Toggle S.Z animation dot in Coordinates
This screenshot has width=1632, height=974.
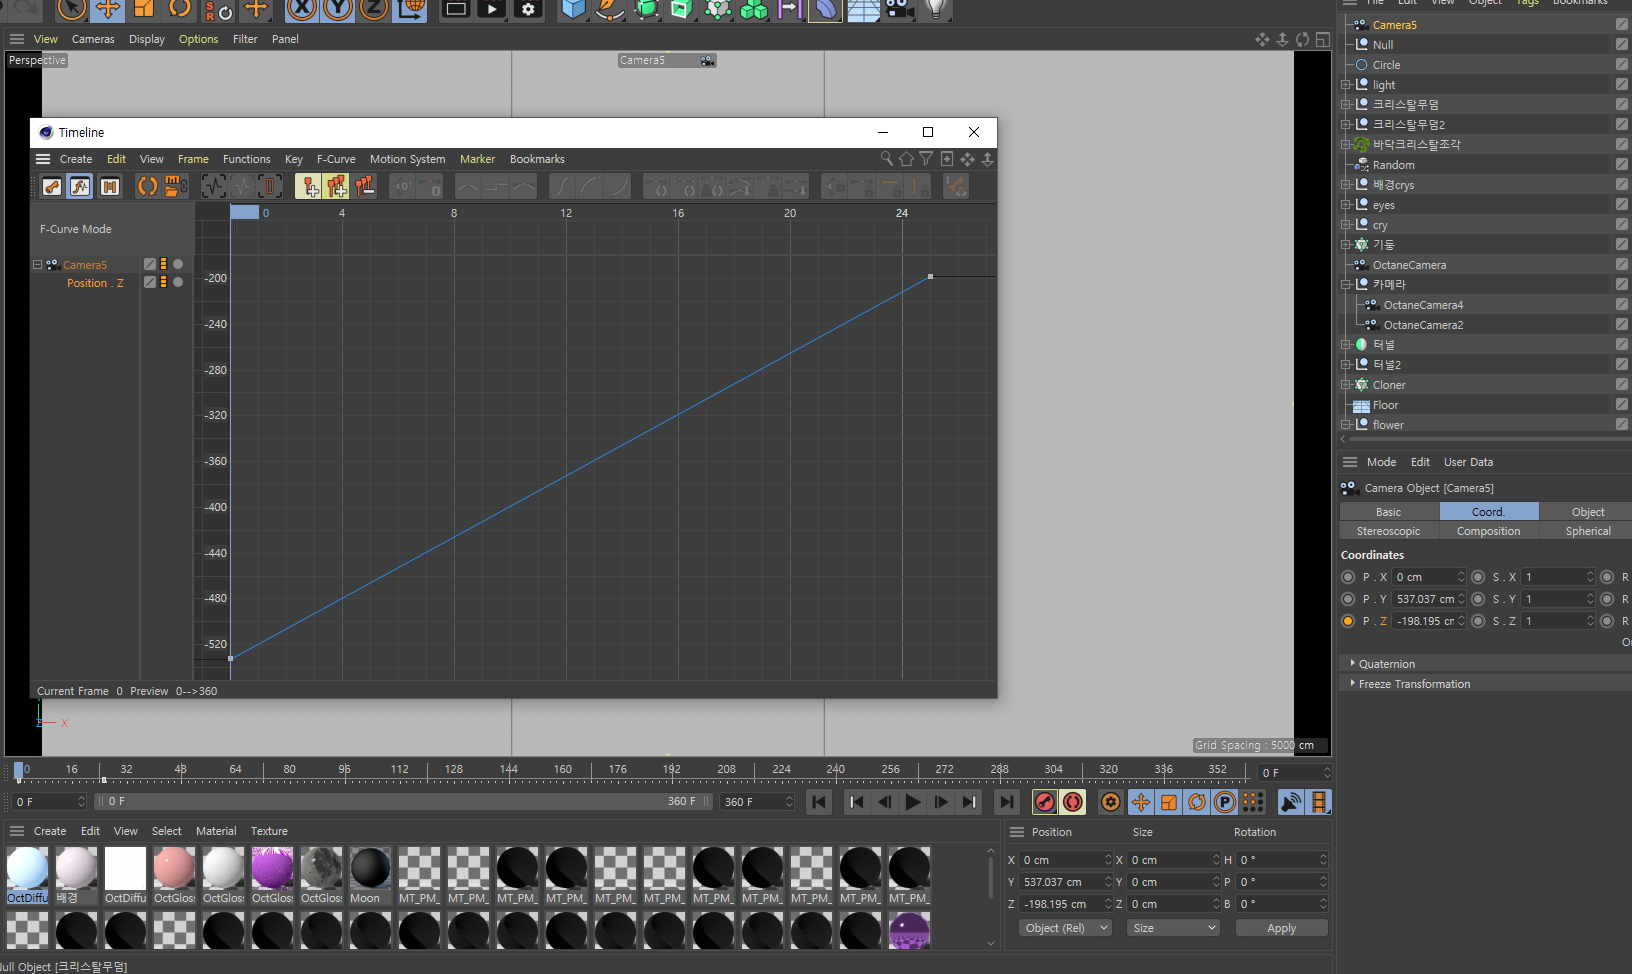click(x=1478, y=621)
